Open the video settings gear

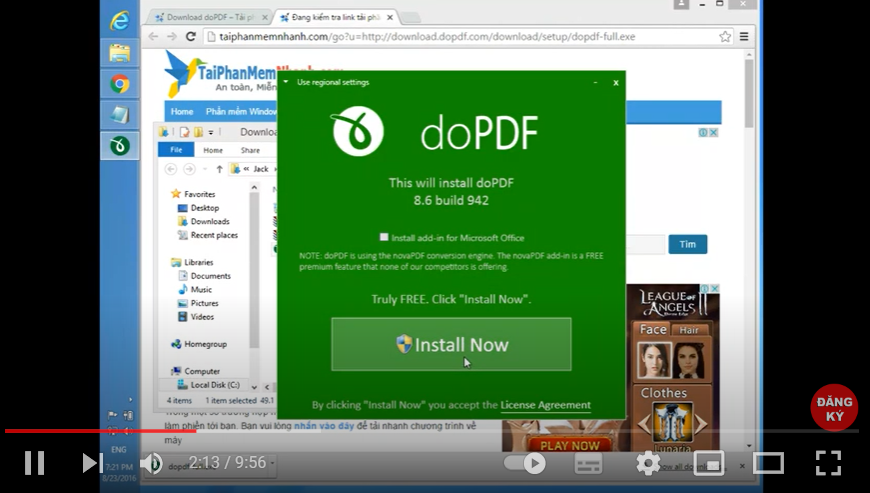(x=648, y=463)
